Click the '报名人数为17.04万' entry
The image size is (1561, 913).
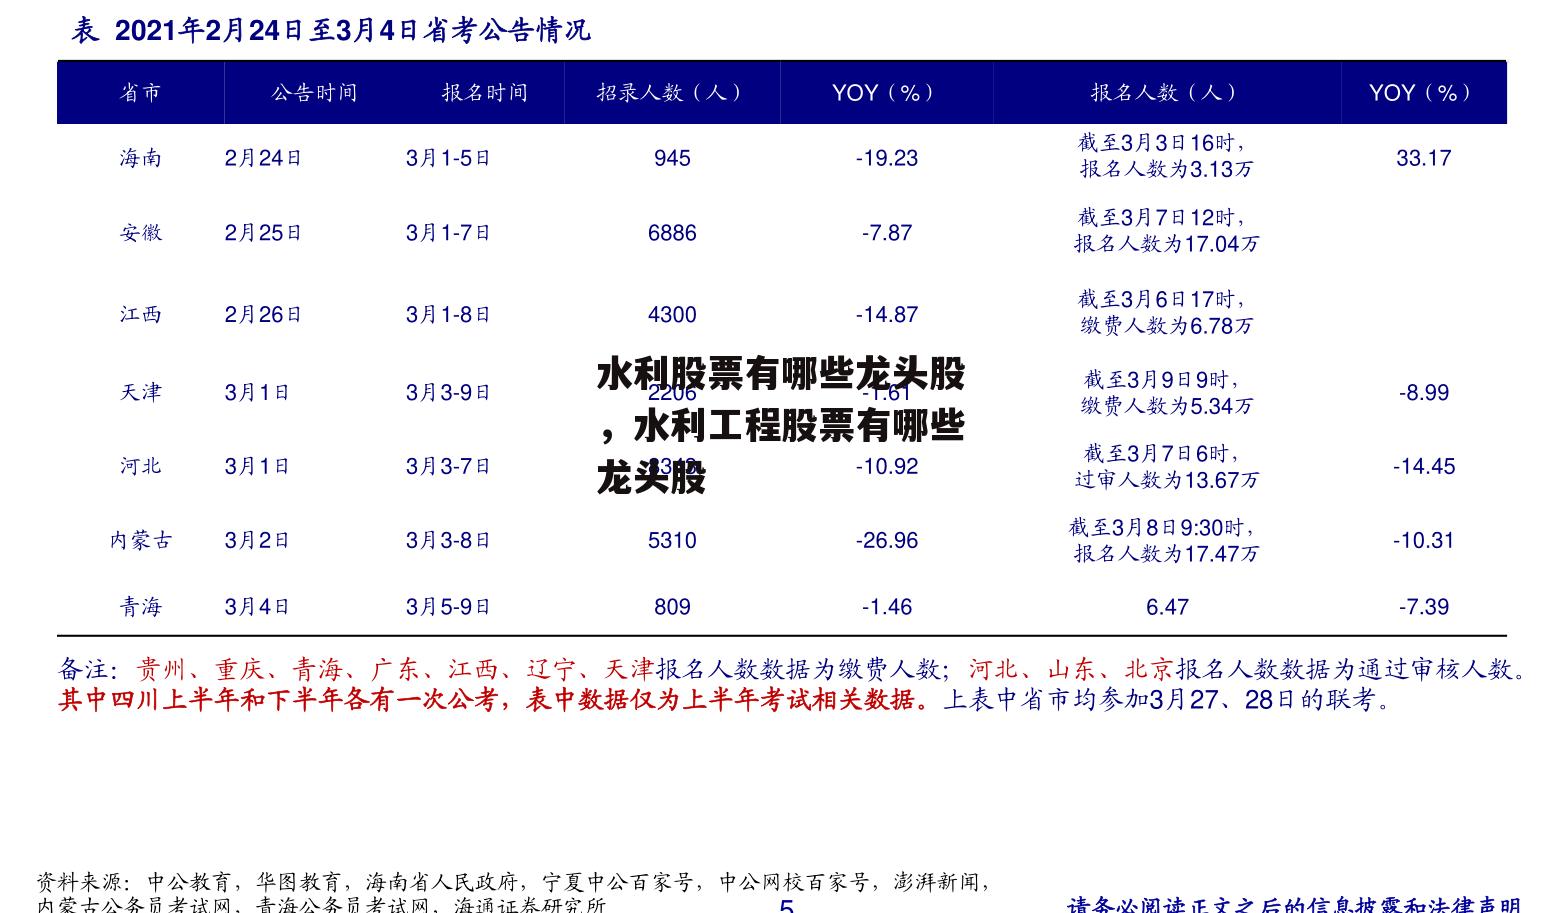click(1166, 244)
